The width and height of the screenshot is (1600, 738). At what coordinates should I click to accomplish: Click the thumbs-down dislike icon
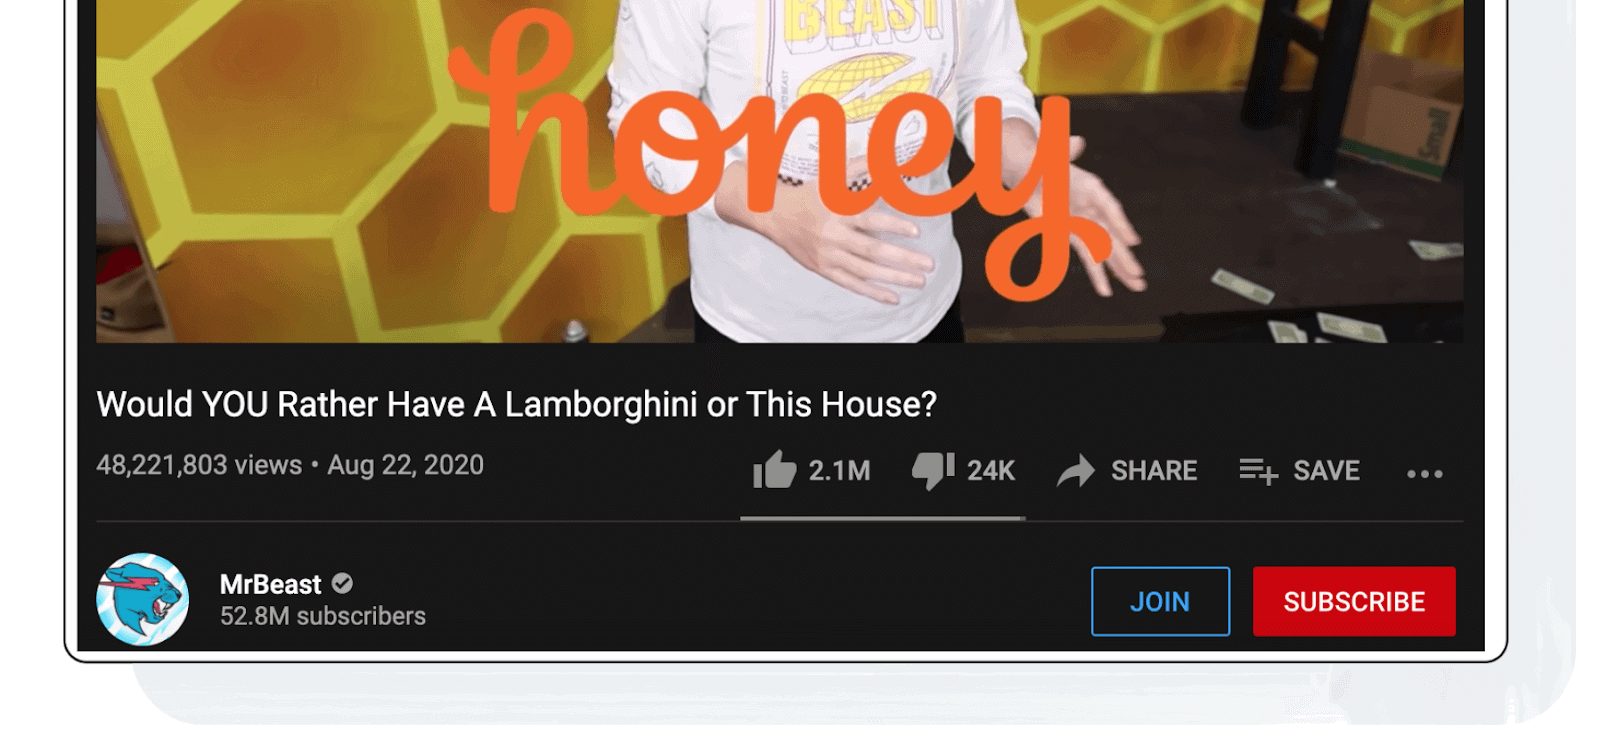pyautogui.click(x=933, y=470)
